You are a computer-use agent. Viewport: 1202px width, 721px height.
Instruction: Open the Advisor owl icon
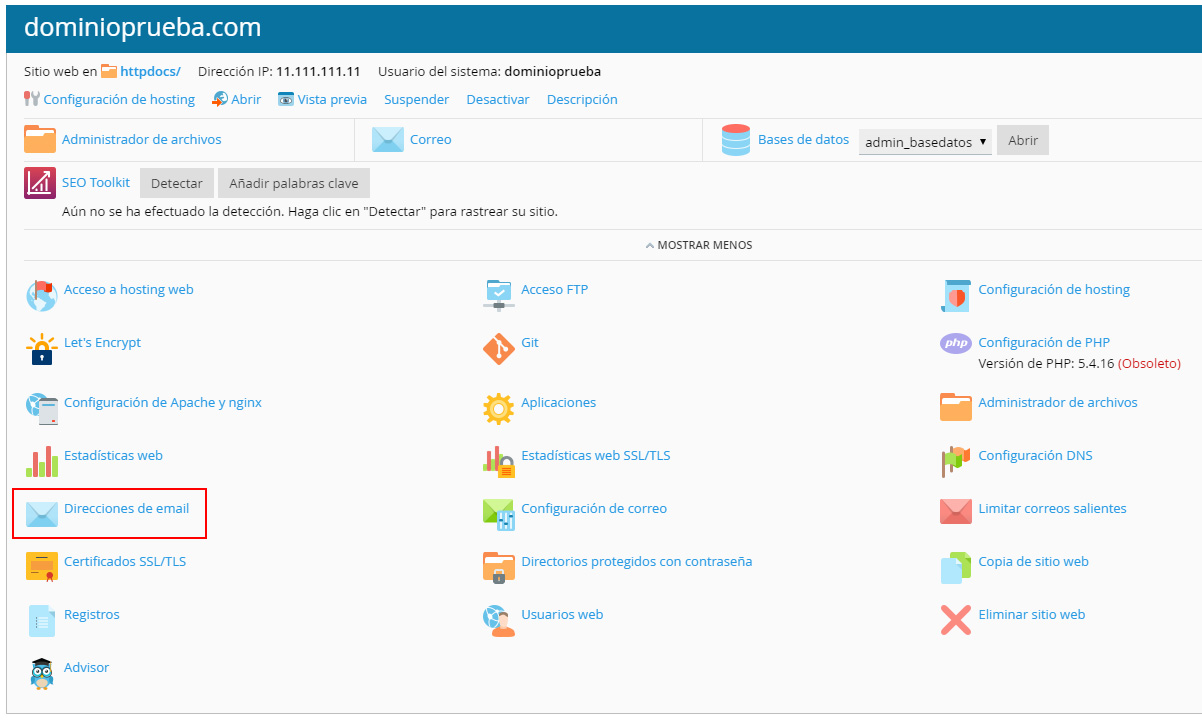pyautogui.click(x=41, y=673)
